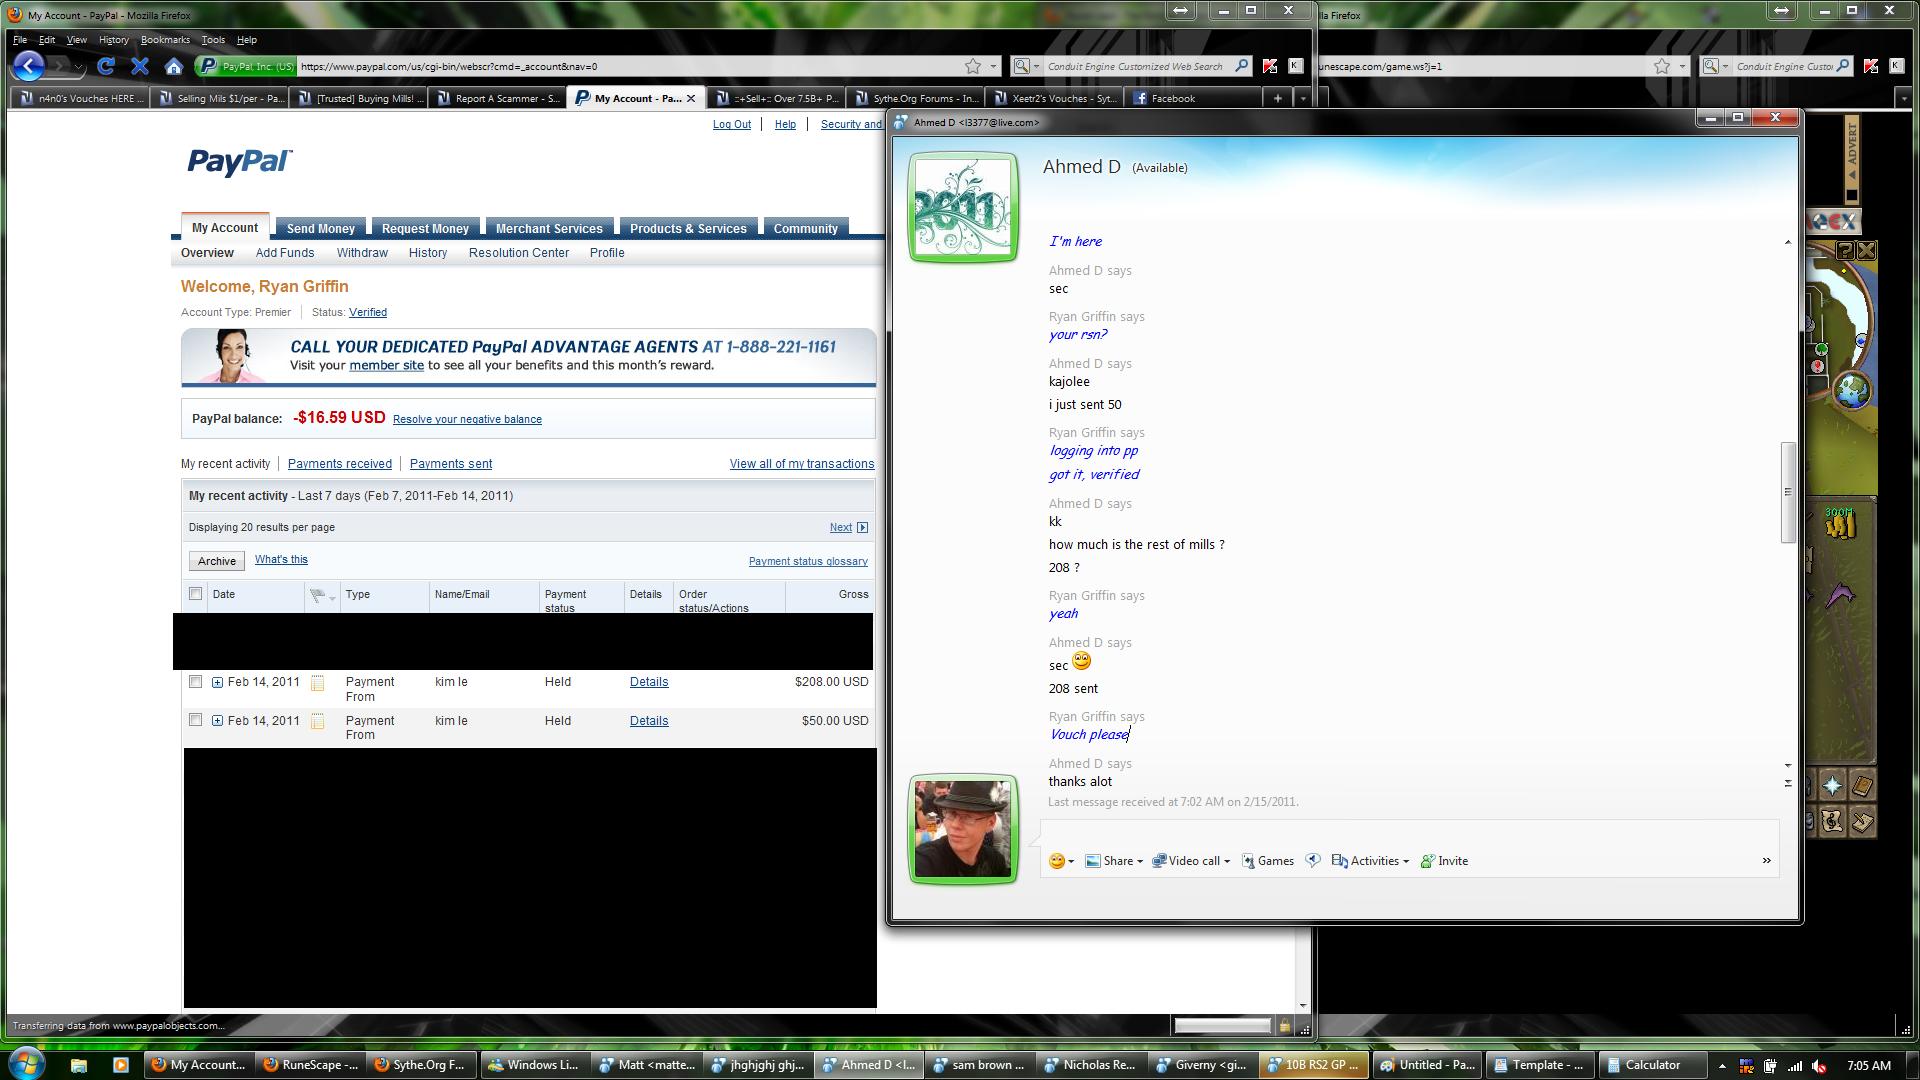Click the reload page icon in Firefox

coord(106,66)
